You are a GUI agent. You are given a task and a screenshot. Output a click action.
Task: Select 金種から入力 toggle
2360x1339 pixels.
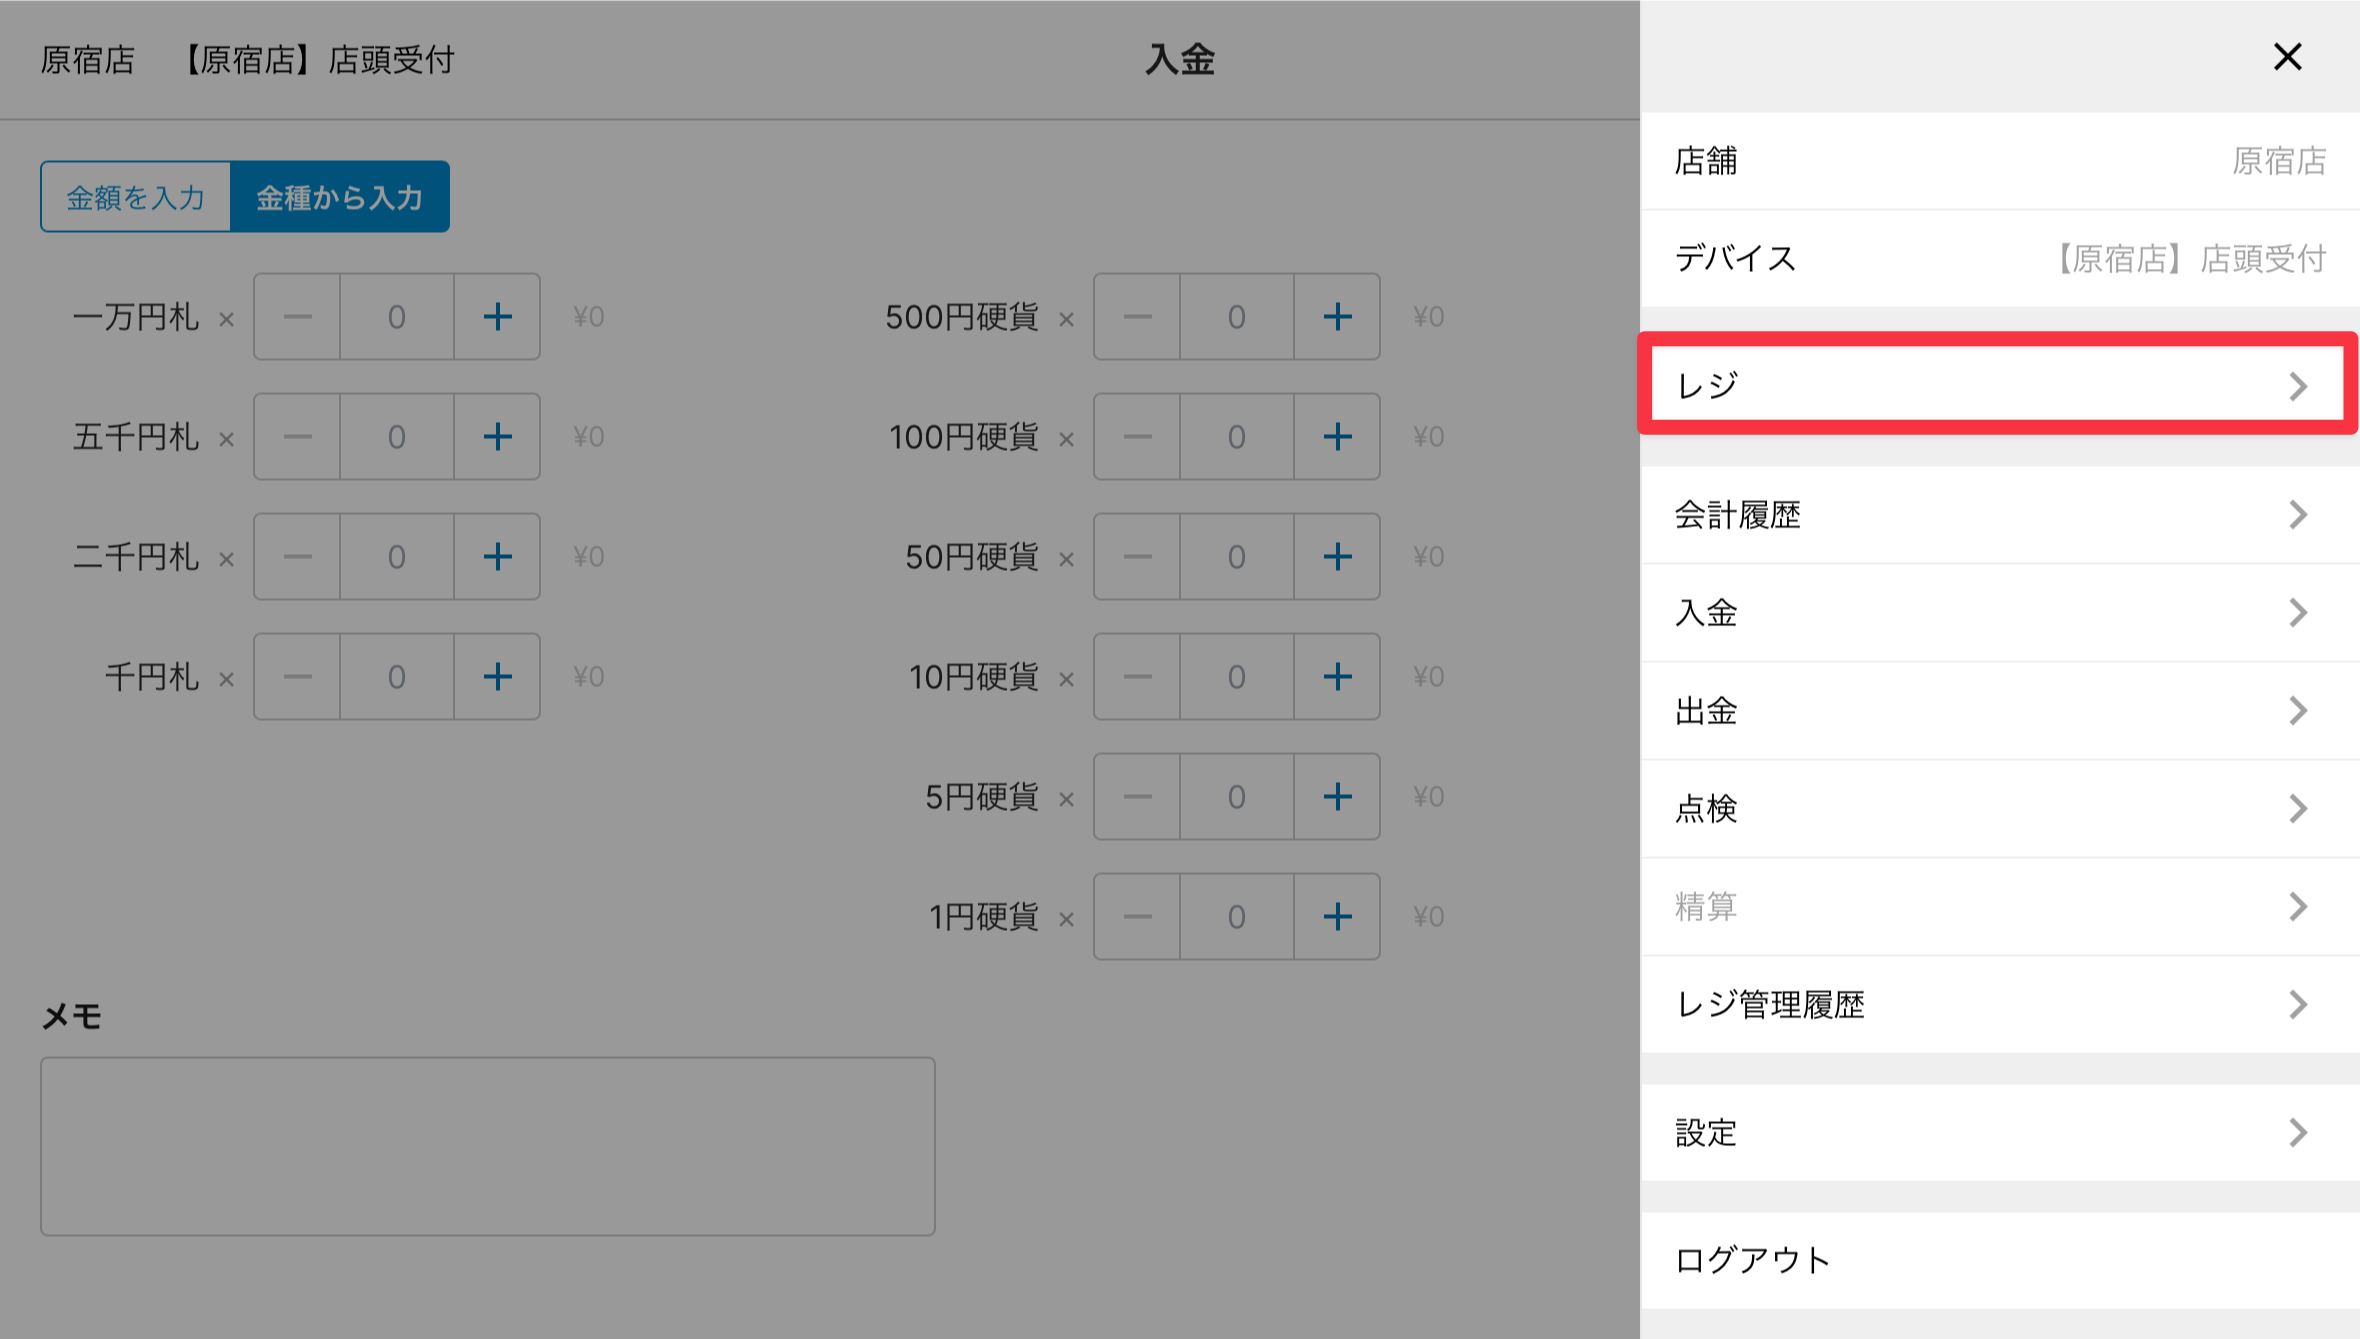point(340,197)
